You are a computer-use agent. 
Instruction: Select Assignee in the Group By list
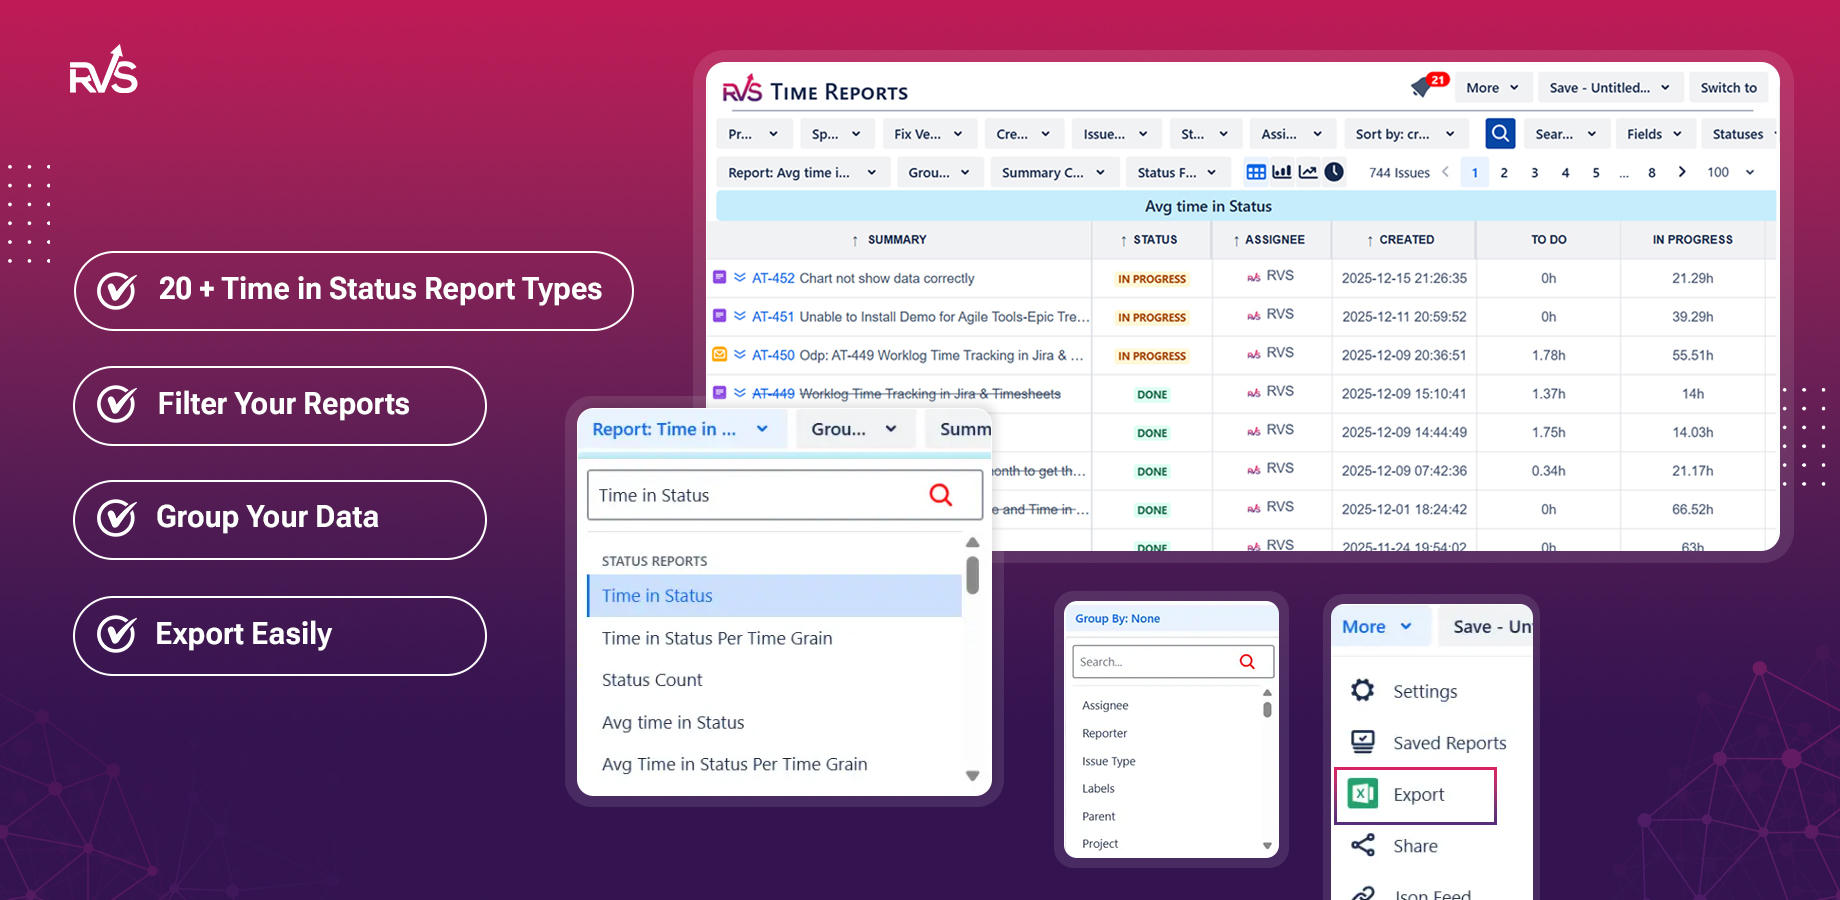[x=1104, y=705]
